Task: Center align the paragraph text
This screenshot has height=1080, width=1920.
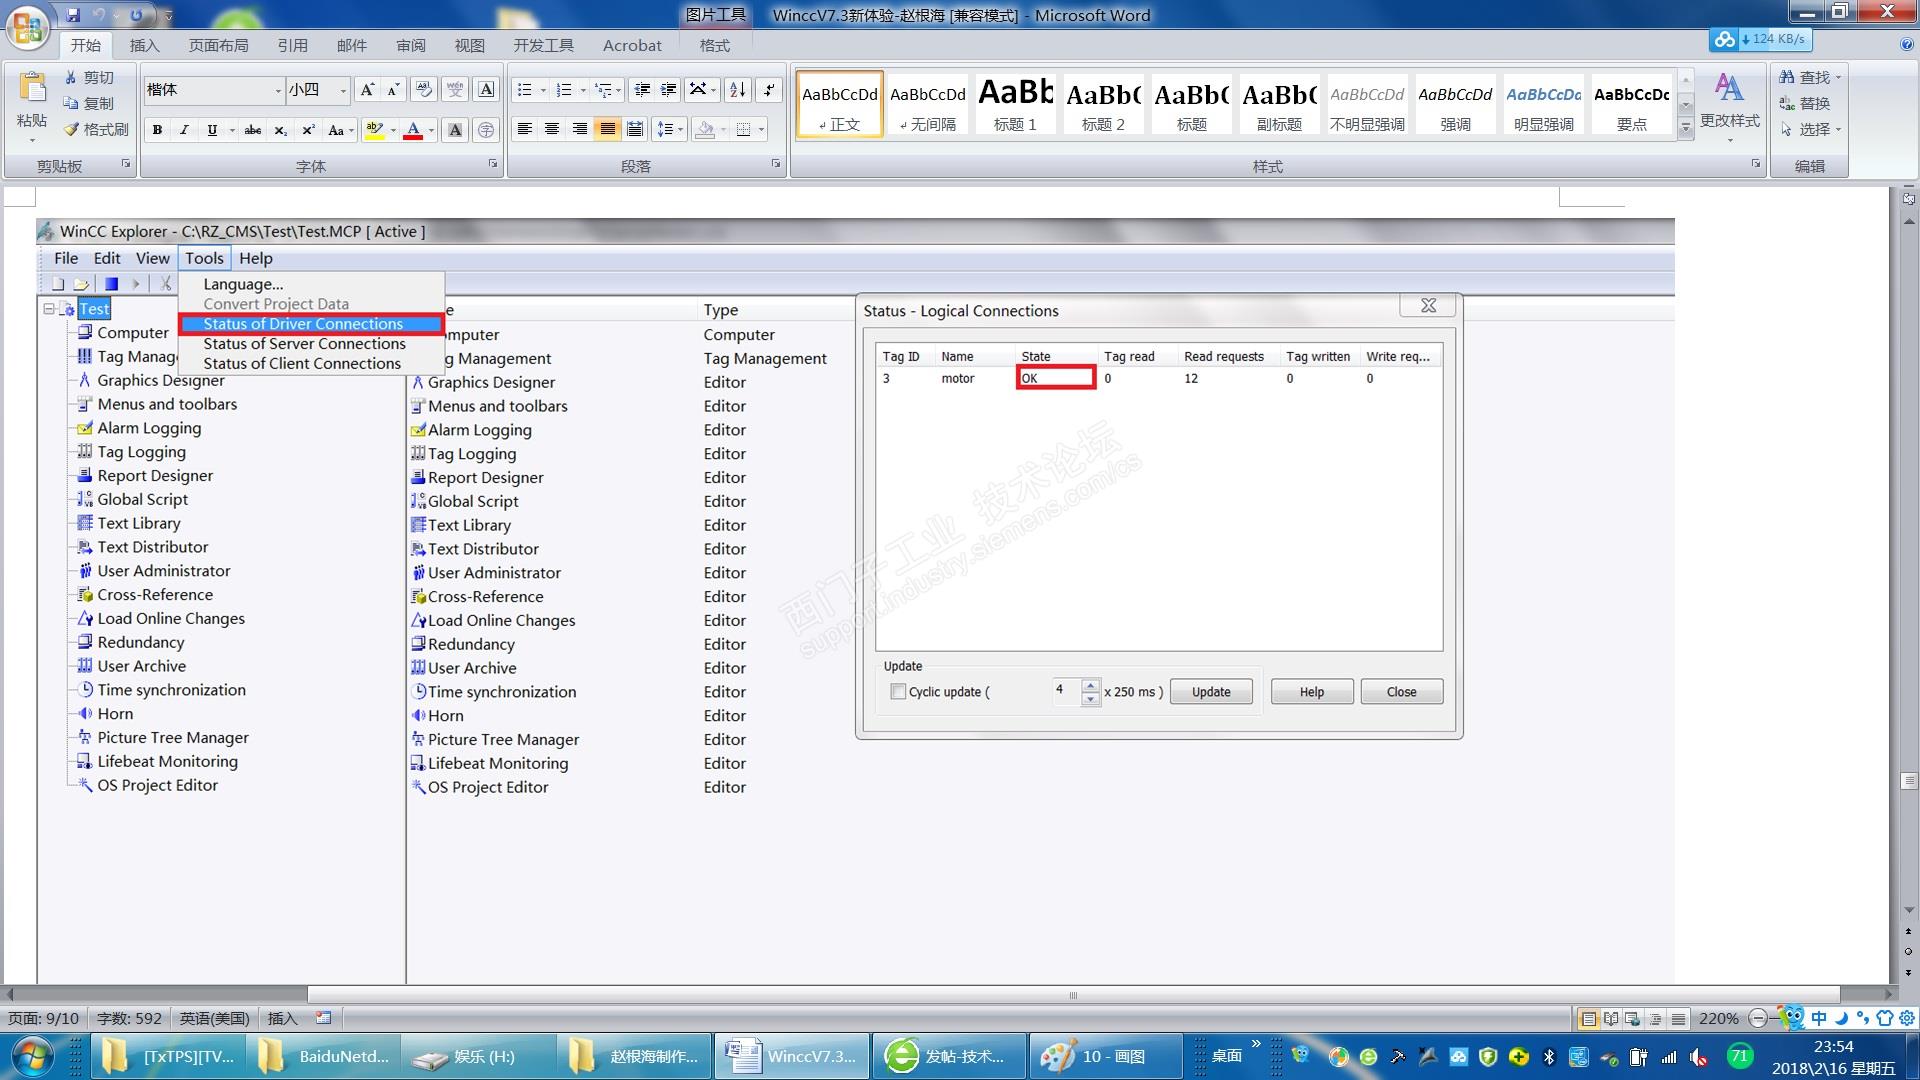Action: pyautogui.click(x=552, y=129)
